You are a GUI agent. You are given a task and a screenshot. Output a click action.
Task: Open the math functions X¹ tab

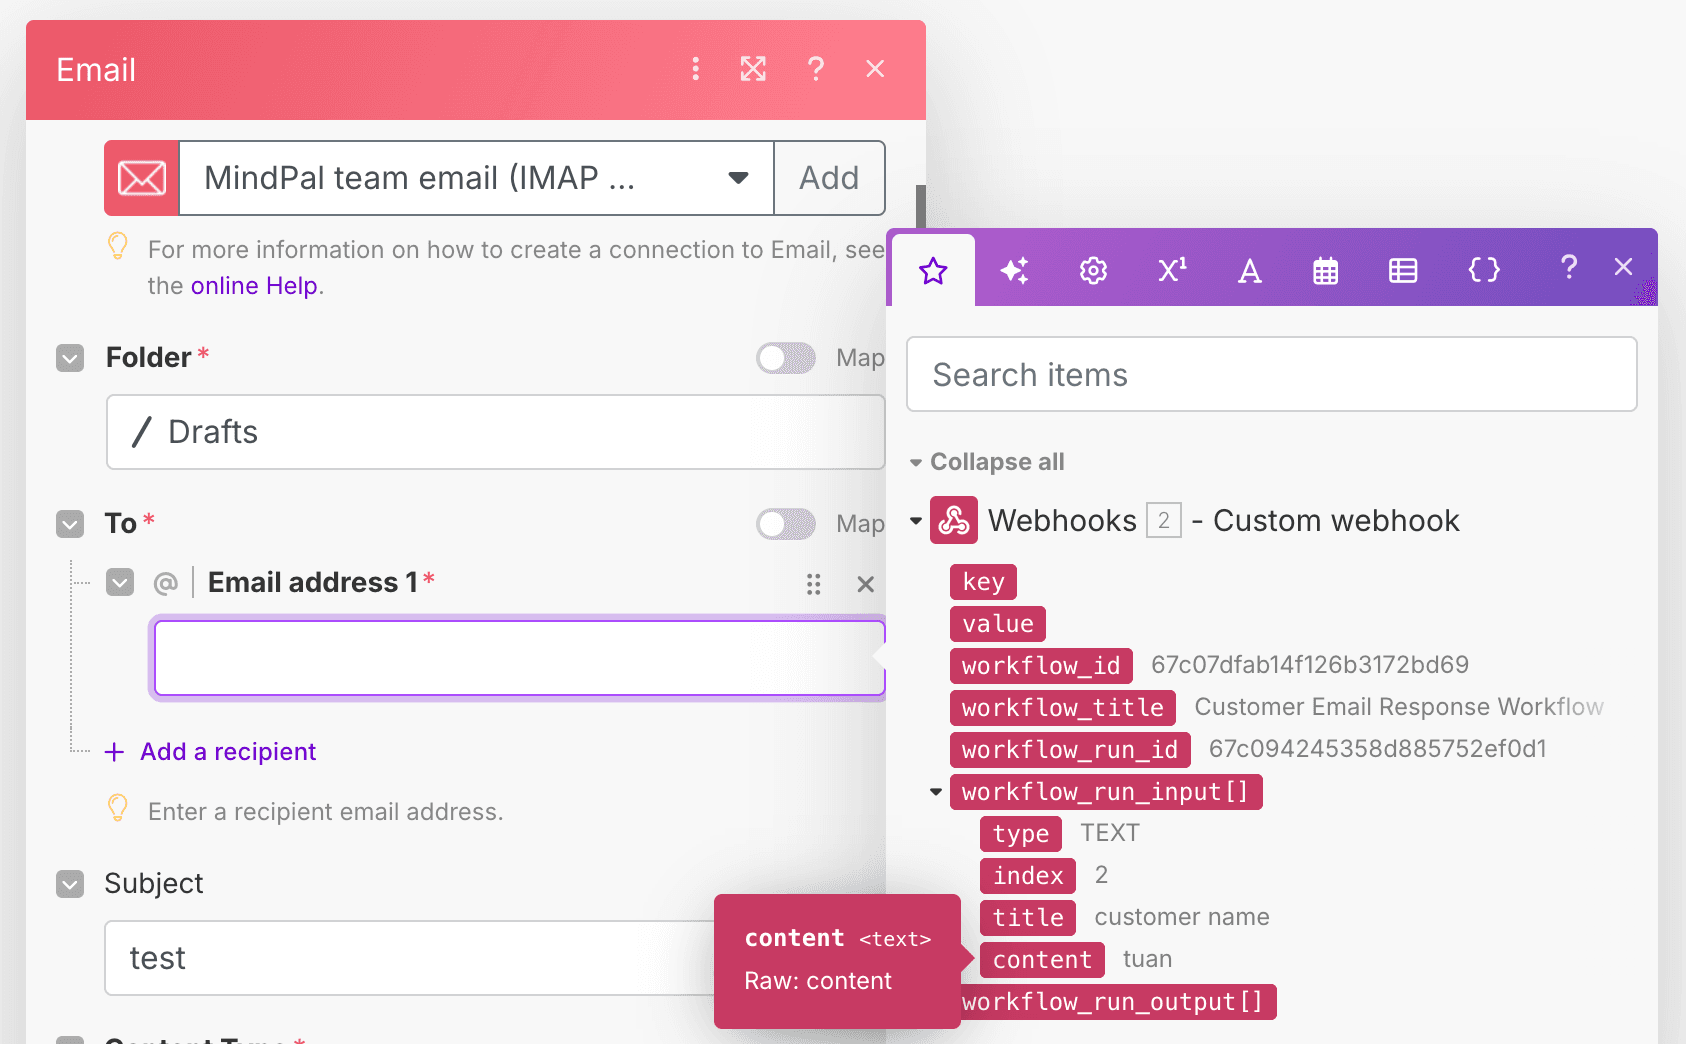[1171, 269]
